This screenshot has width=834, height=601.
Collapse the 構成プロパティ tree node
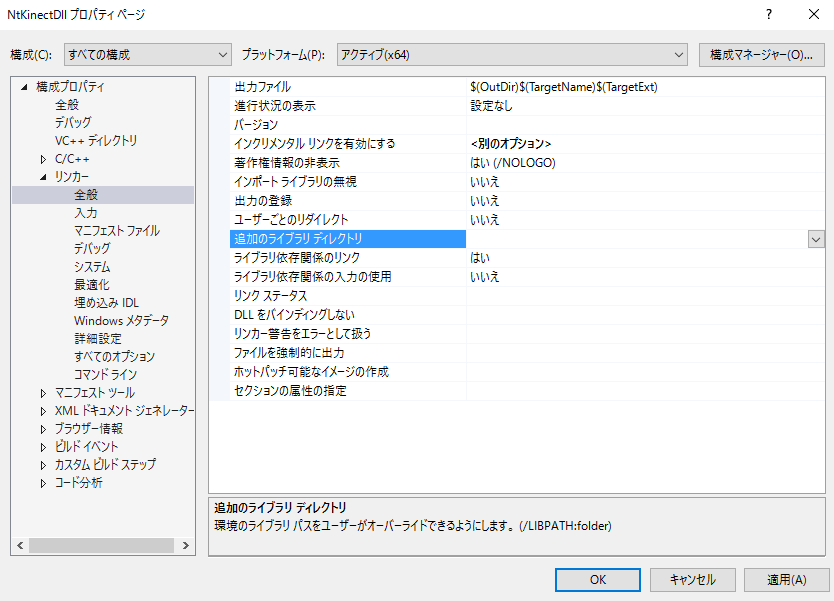(24, 87)
